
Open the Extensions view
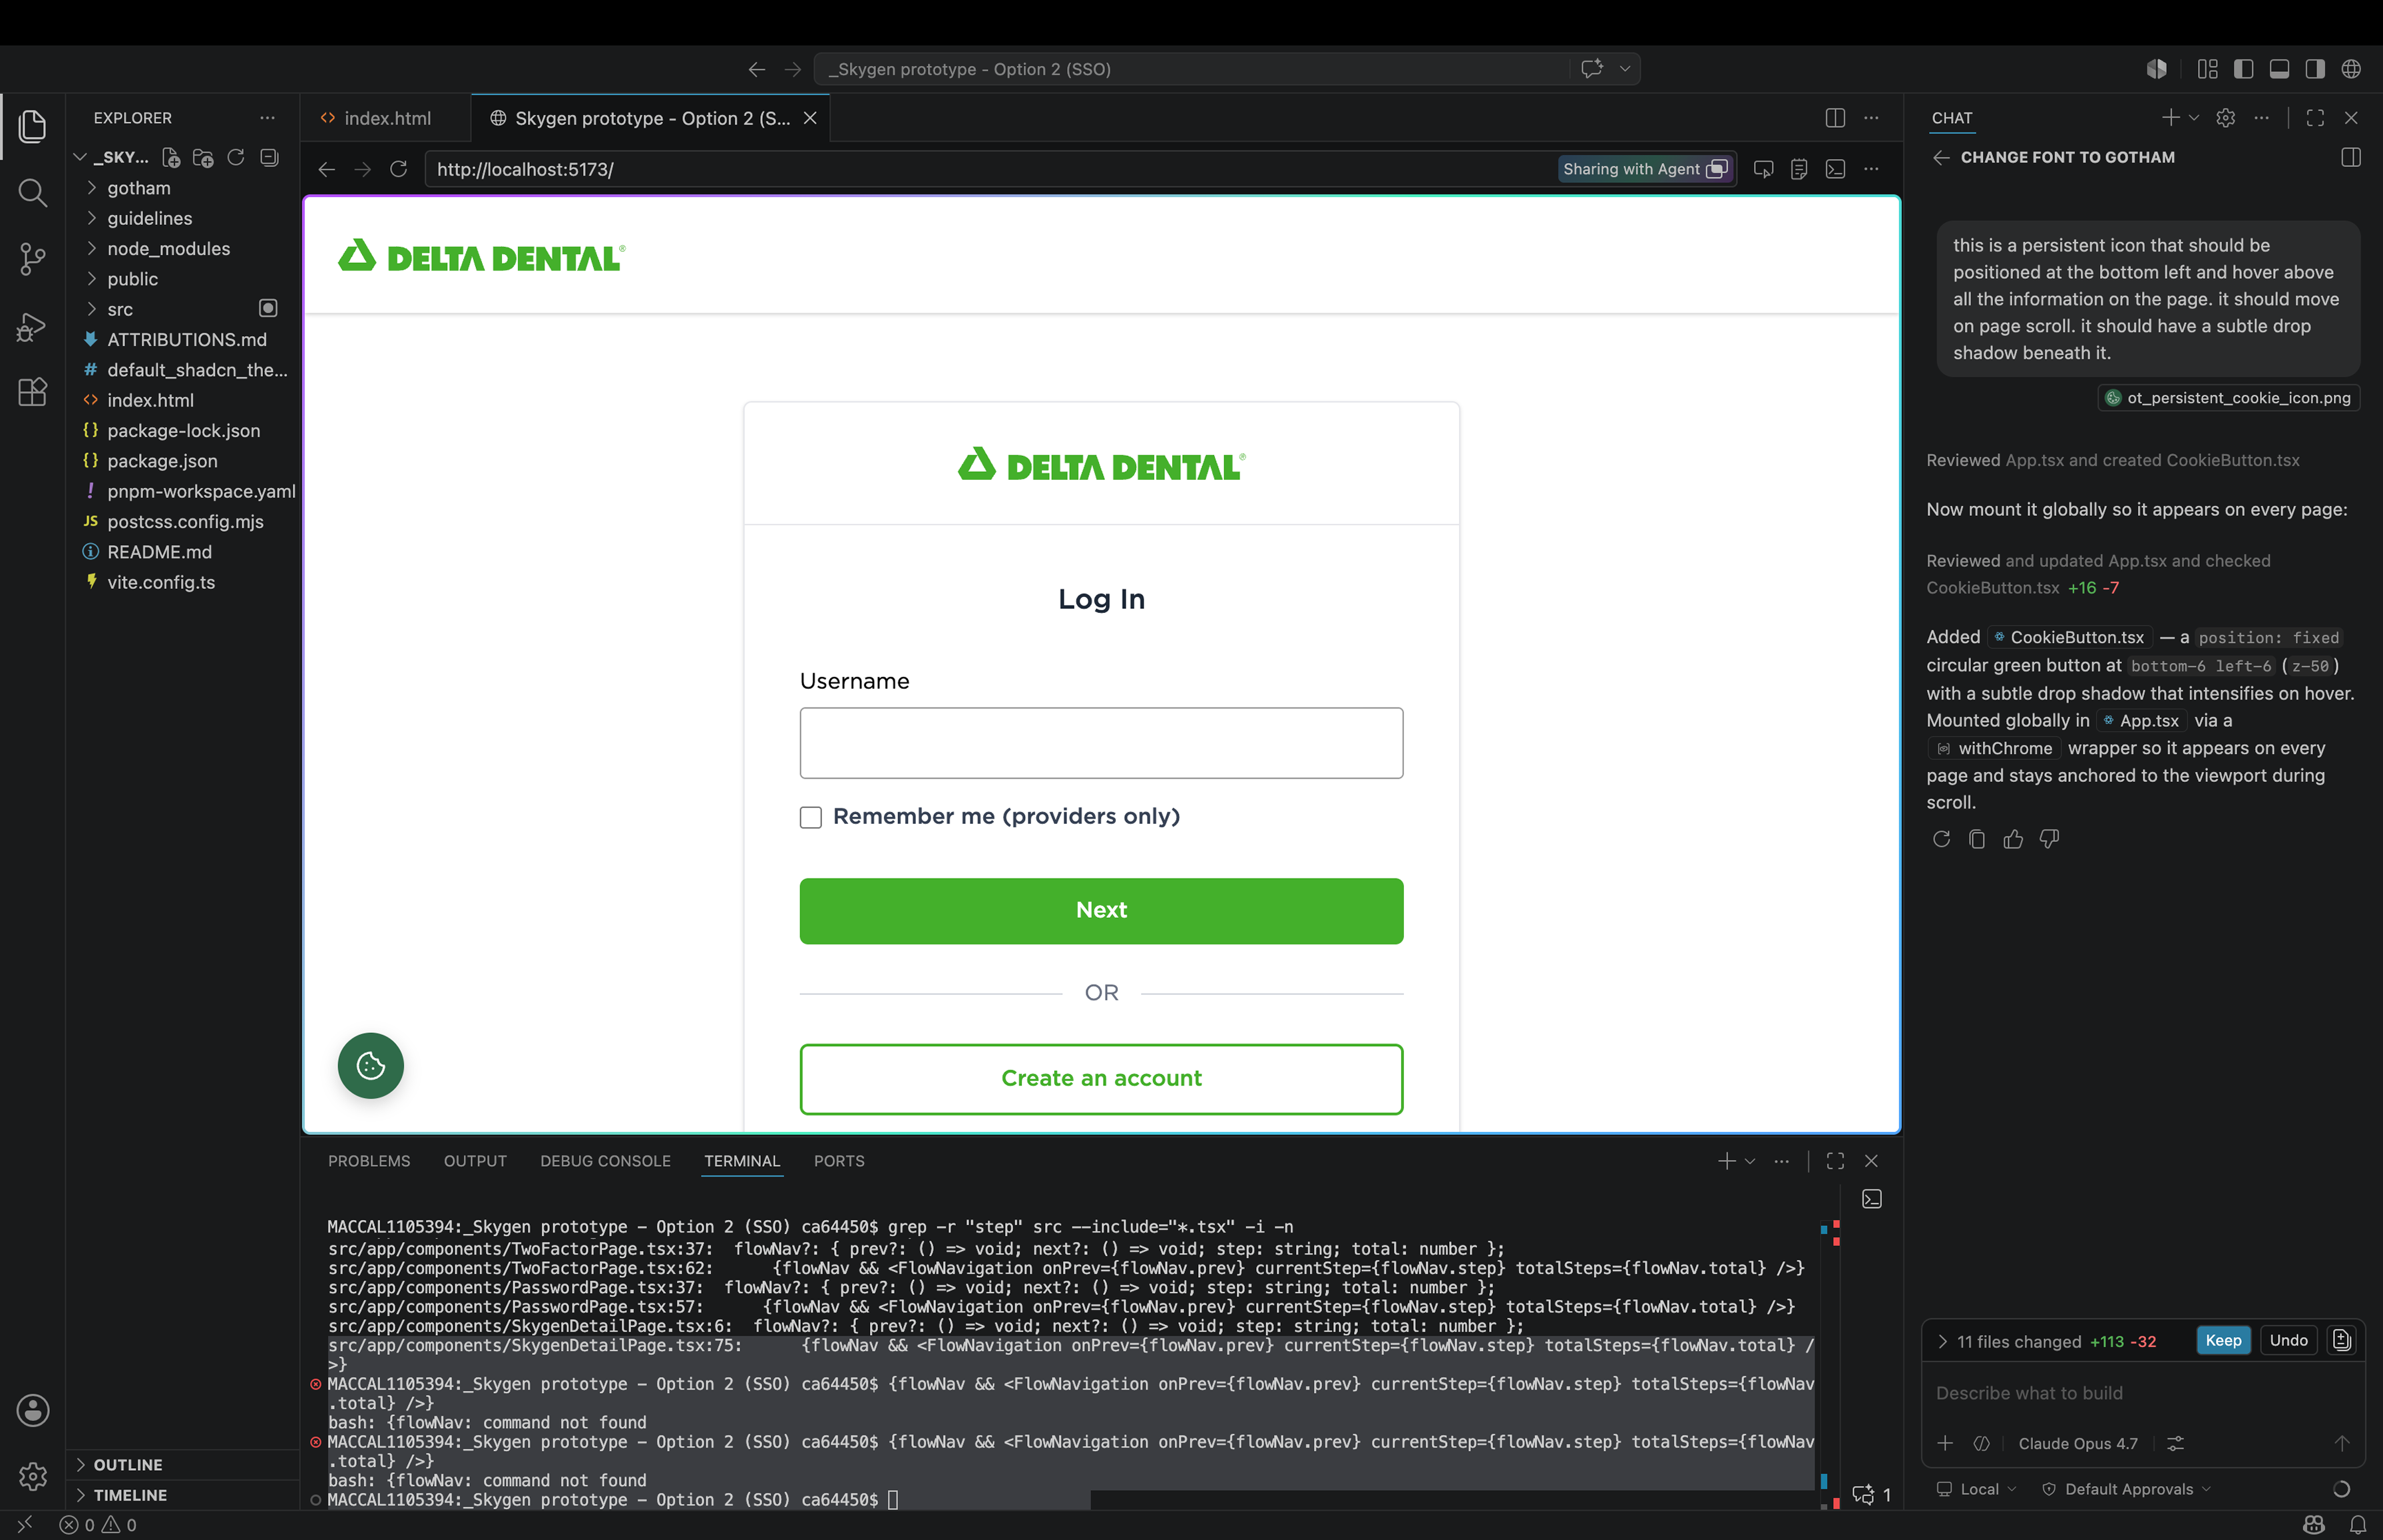(x=32, y=392)
